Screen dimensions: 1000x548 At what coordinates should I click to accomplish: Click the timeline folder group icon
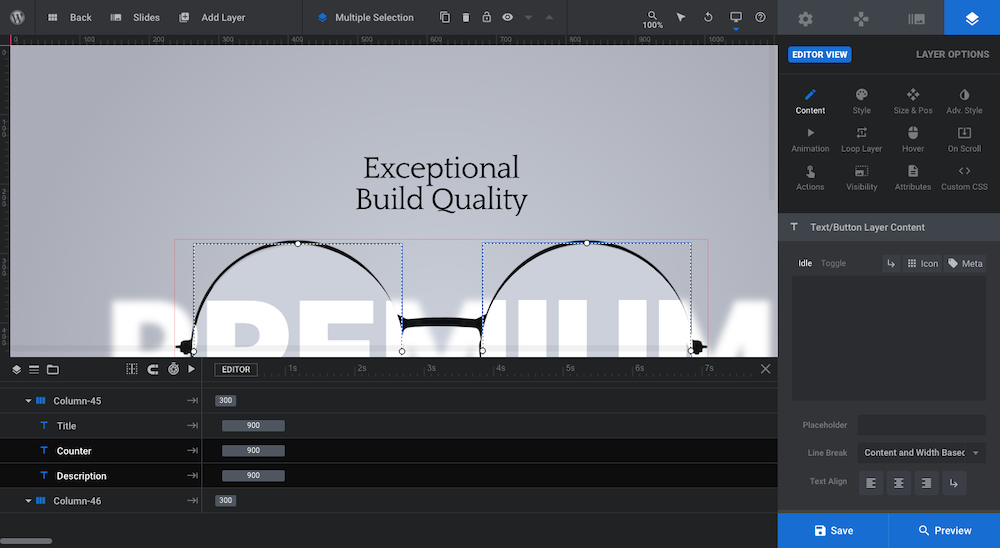tap(53, 369)
